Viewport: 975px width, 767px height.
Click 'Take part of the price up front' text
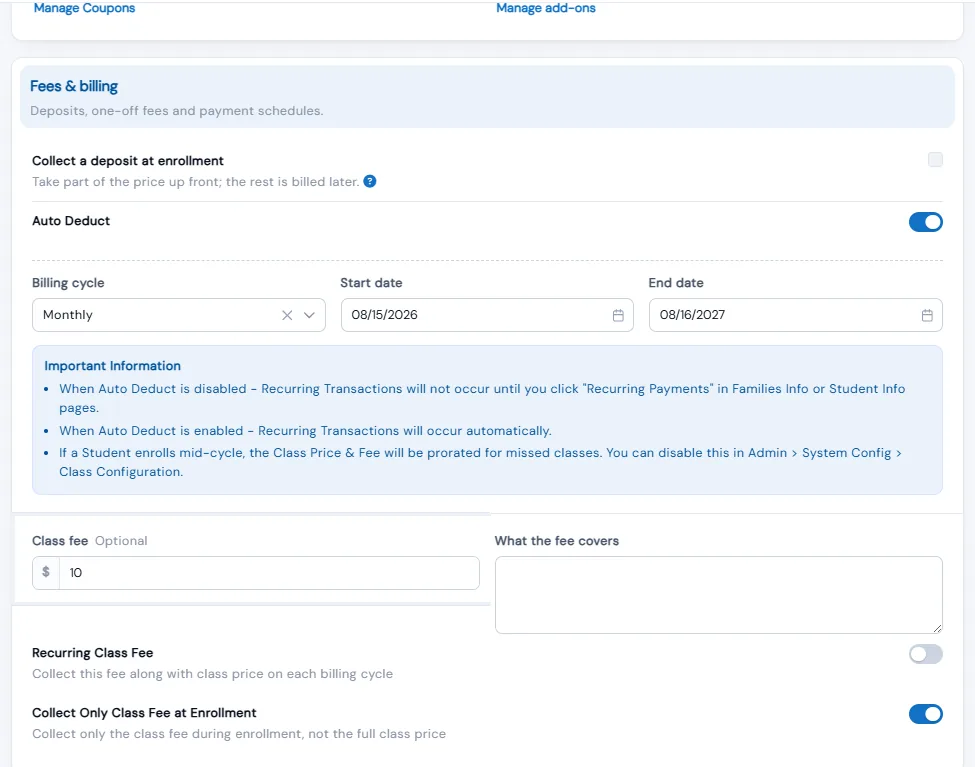coord(196,182)
